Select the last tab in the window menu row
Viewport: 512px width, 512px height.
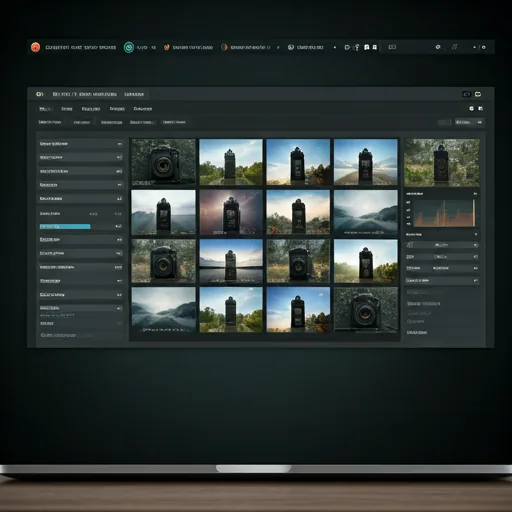coord(143,109)
